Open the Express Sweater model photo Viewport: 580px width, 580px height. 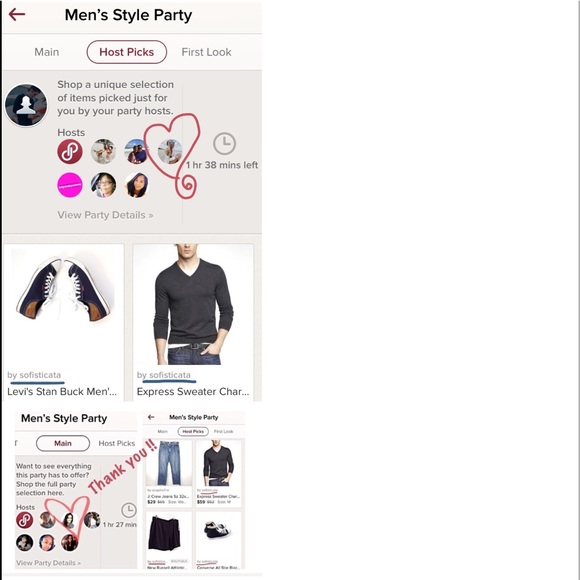tap(193, 304)
